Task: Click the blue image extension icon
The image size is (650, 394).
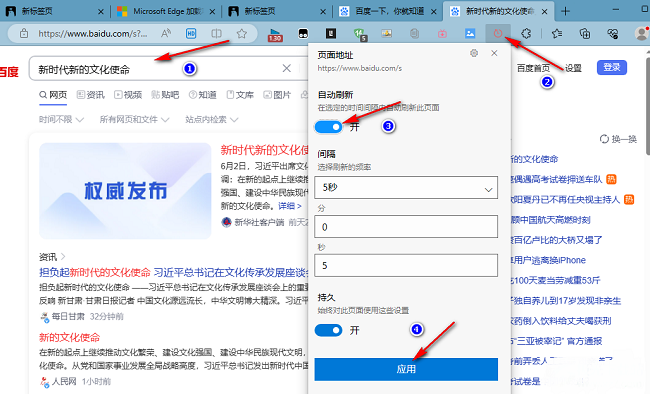Action: [470, 33]
